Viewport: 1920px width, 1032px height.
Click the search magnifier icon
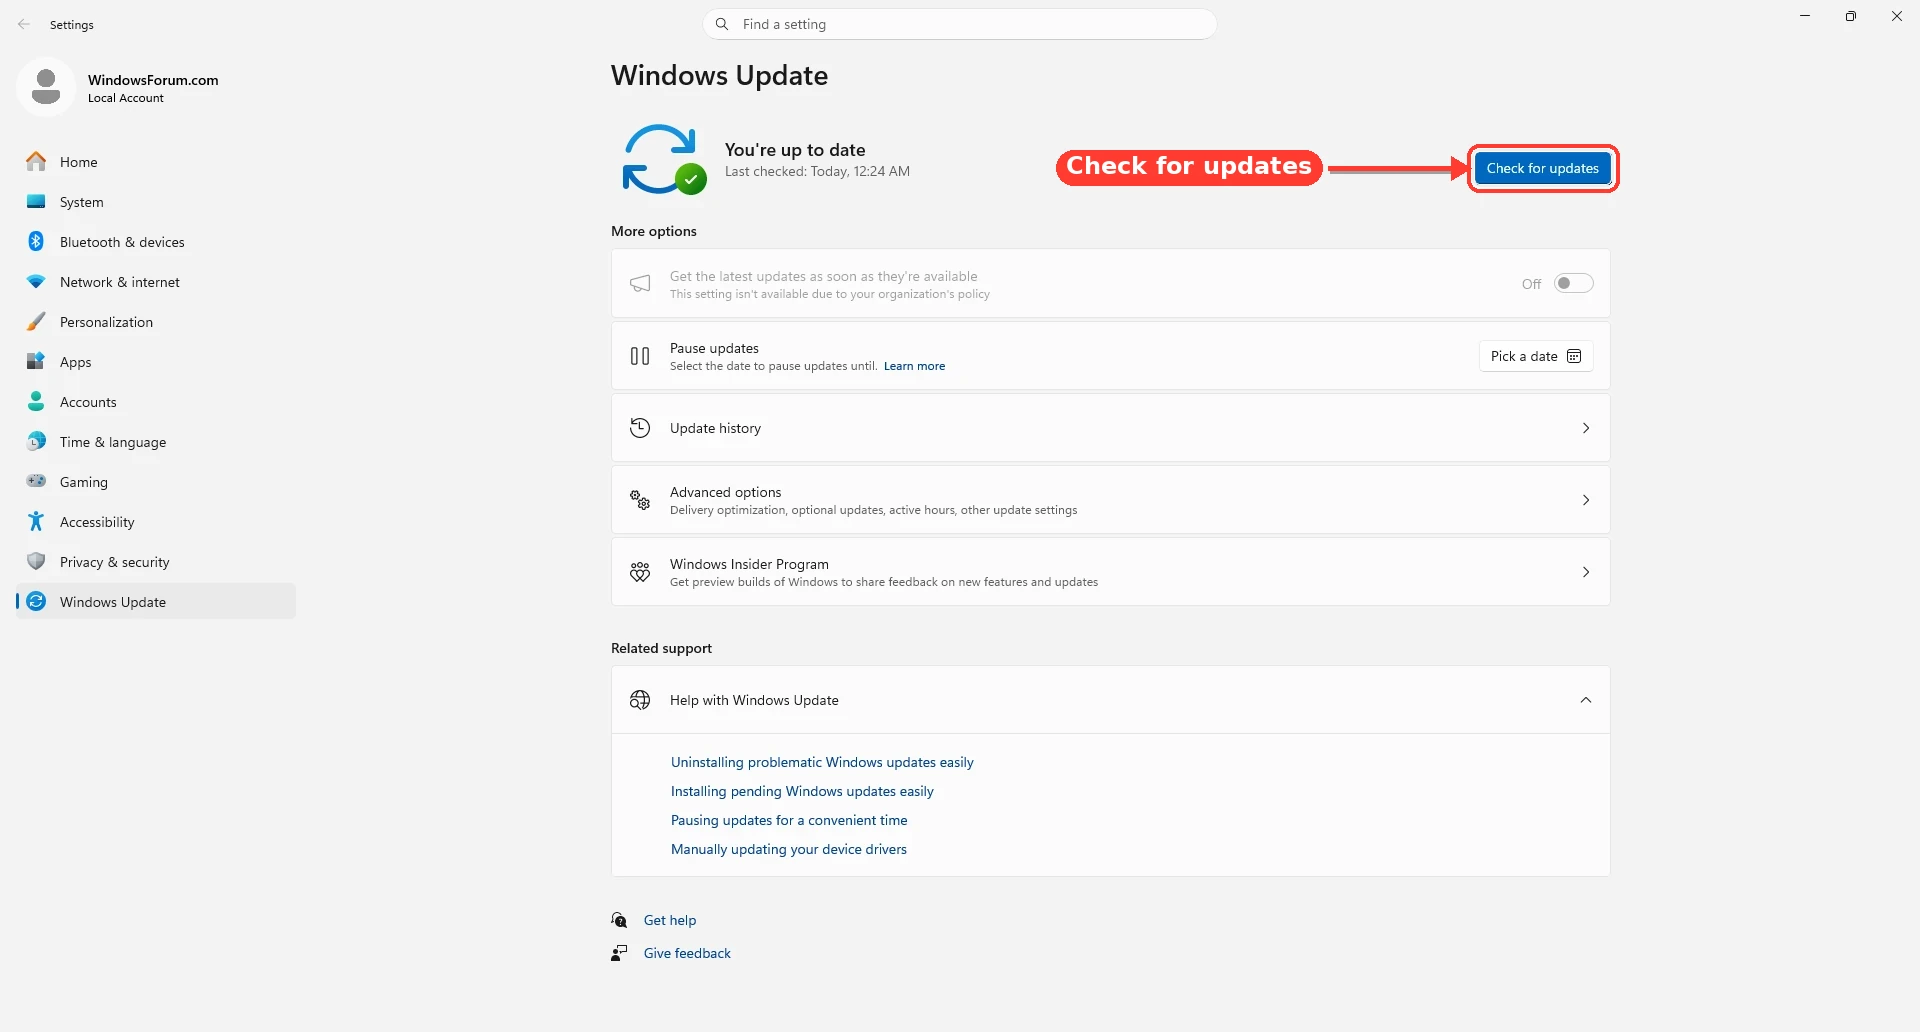pos(722,24)
